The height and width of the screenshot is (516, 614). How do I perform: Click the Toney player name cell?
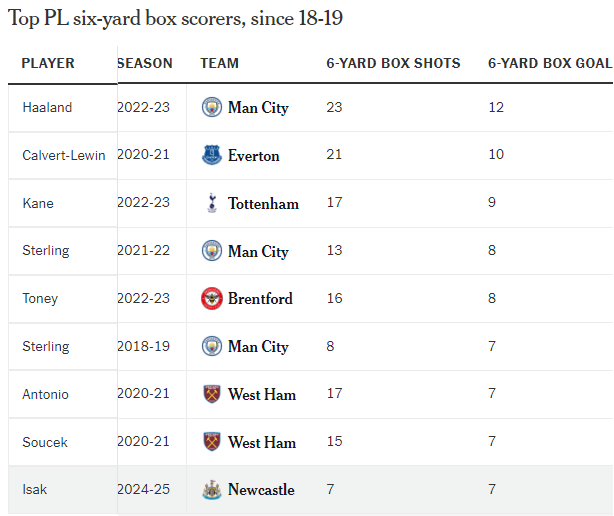coord(40,298)
